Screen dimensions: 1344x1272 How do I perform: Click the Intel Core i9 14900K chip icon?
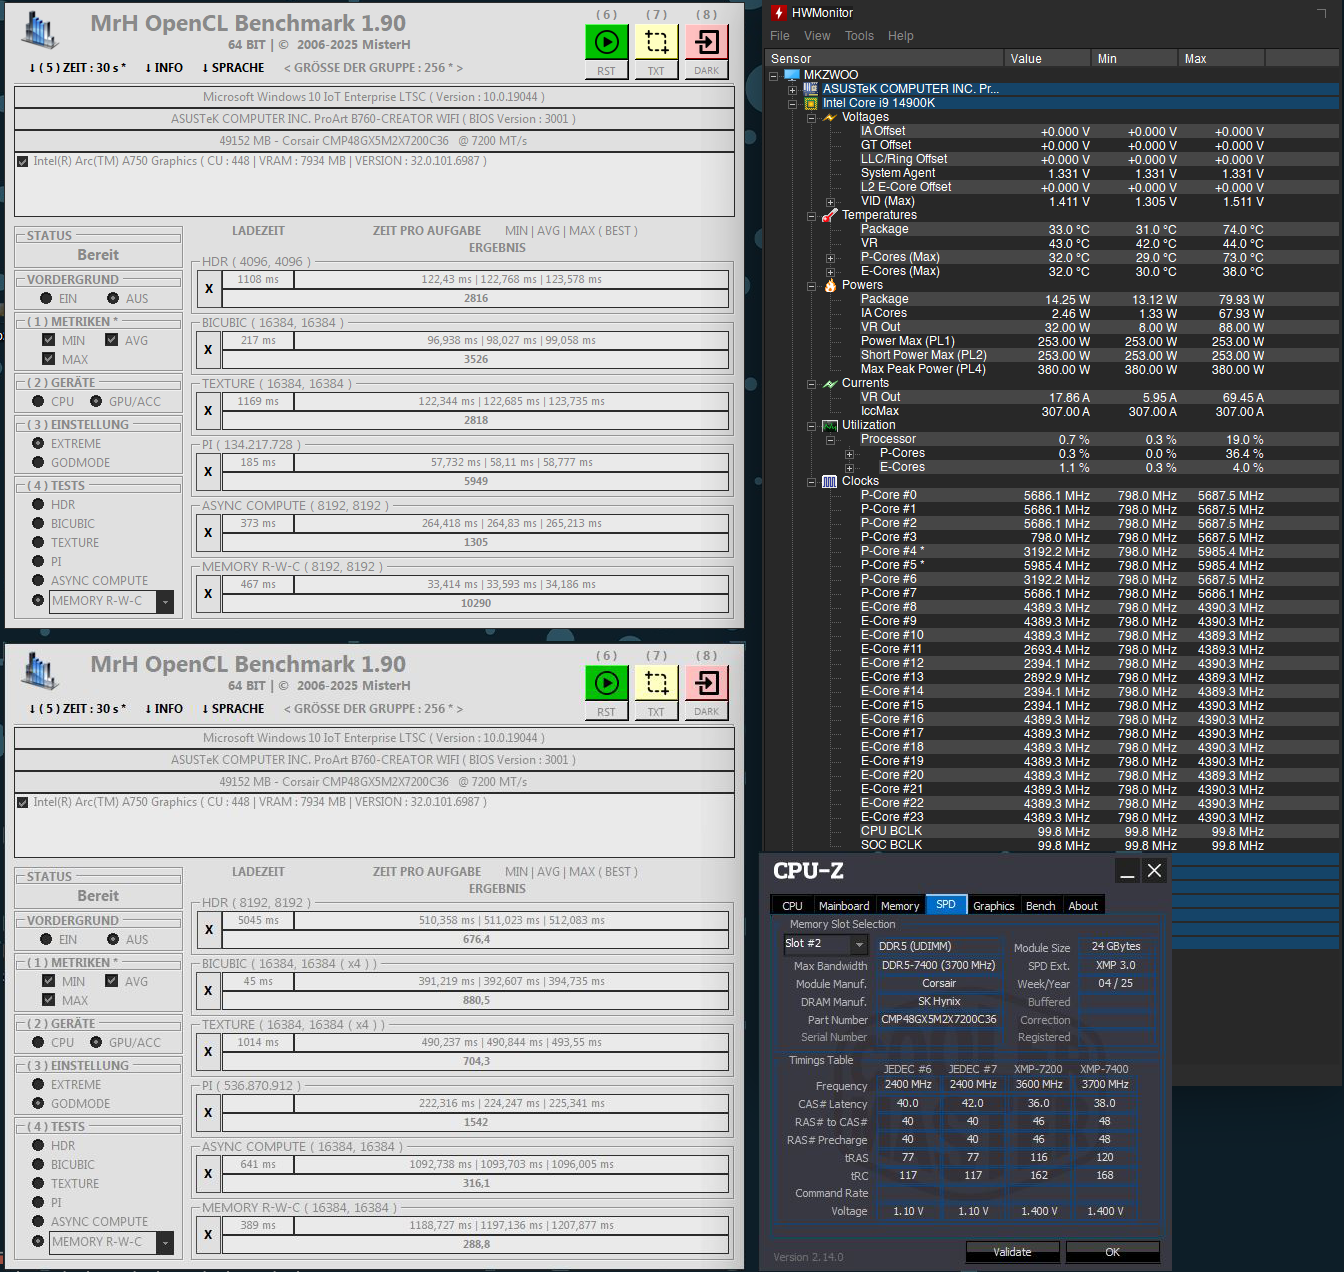(x=811, y=103)
